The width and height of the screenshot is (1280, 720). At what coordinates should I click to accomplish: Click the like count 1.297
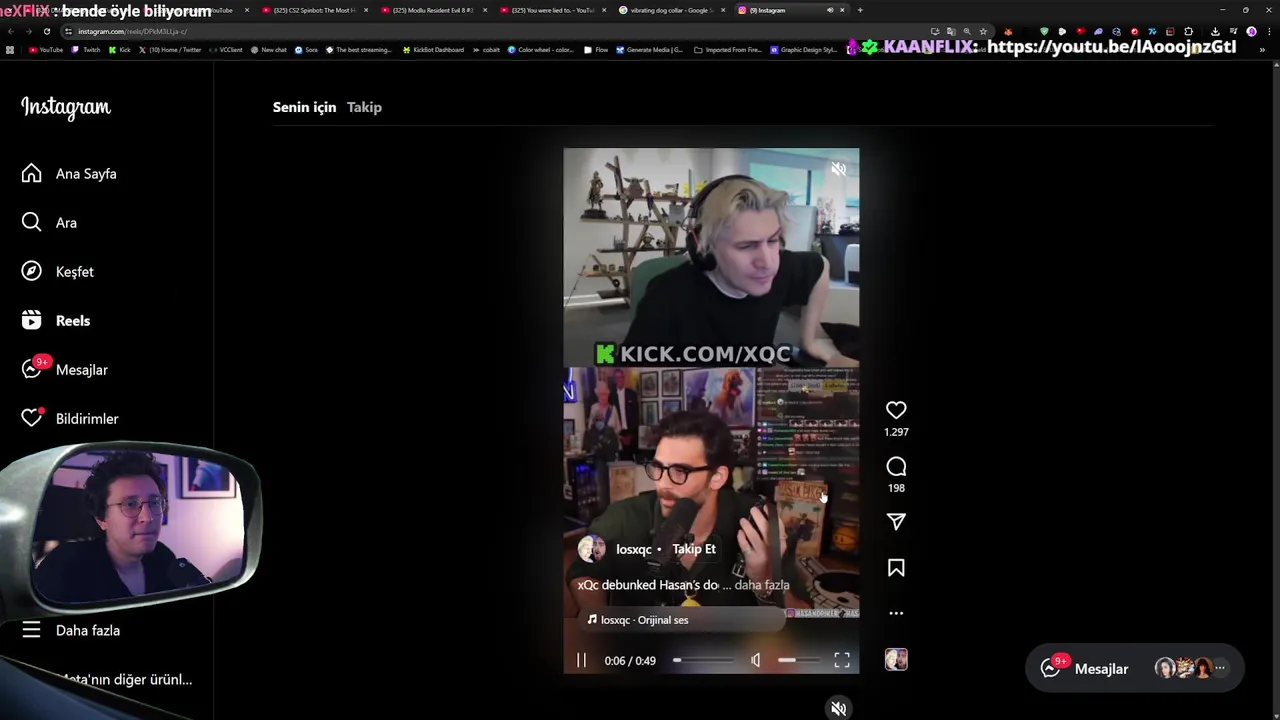(x=896, y=432)
